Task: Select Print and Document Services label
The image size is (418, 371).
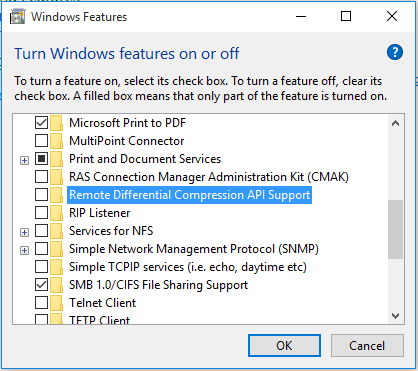Action: (x=145, y=159)
